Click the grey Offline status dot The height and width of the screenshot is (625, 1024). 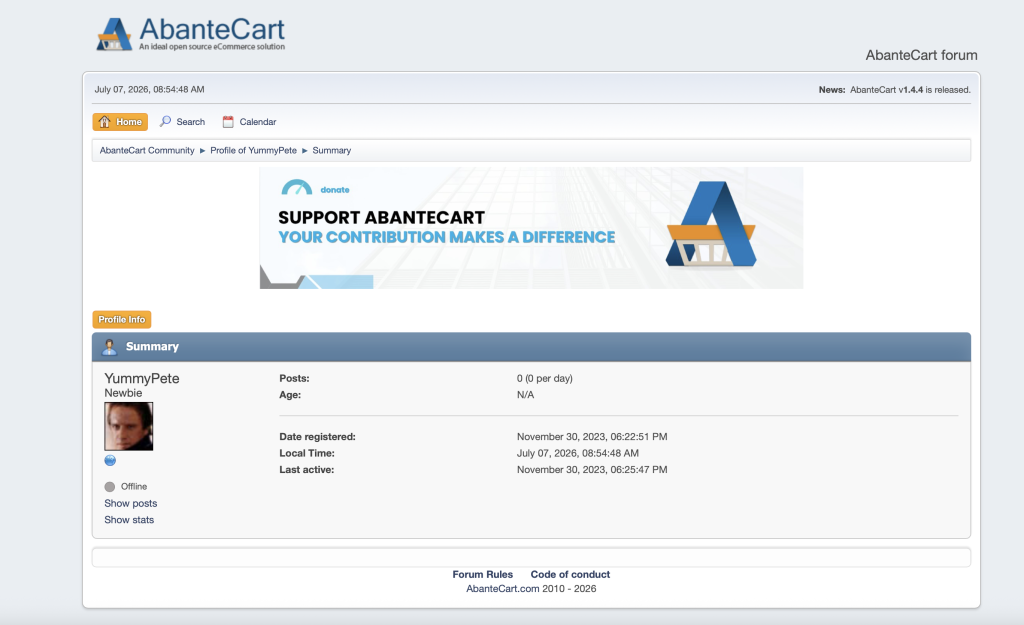point(110,487)
